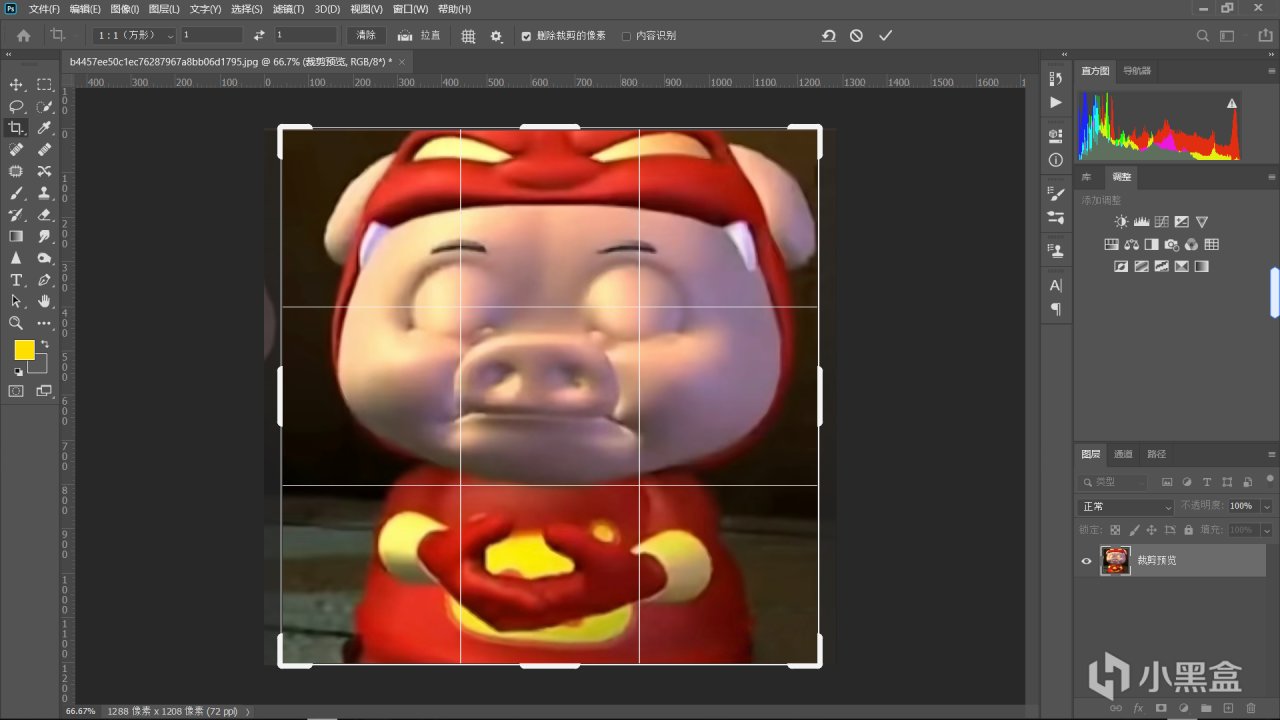
Task: Cancel the current crop operation
Action: tap(856, 35)
